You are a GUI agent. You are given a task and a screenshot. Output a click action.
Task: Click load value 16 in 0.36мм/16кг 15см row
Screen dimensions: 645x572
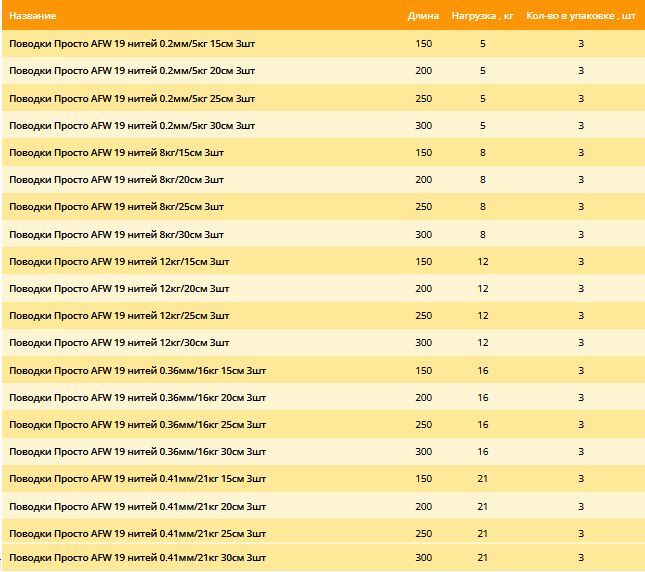(483, 371)
